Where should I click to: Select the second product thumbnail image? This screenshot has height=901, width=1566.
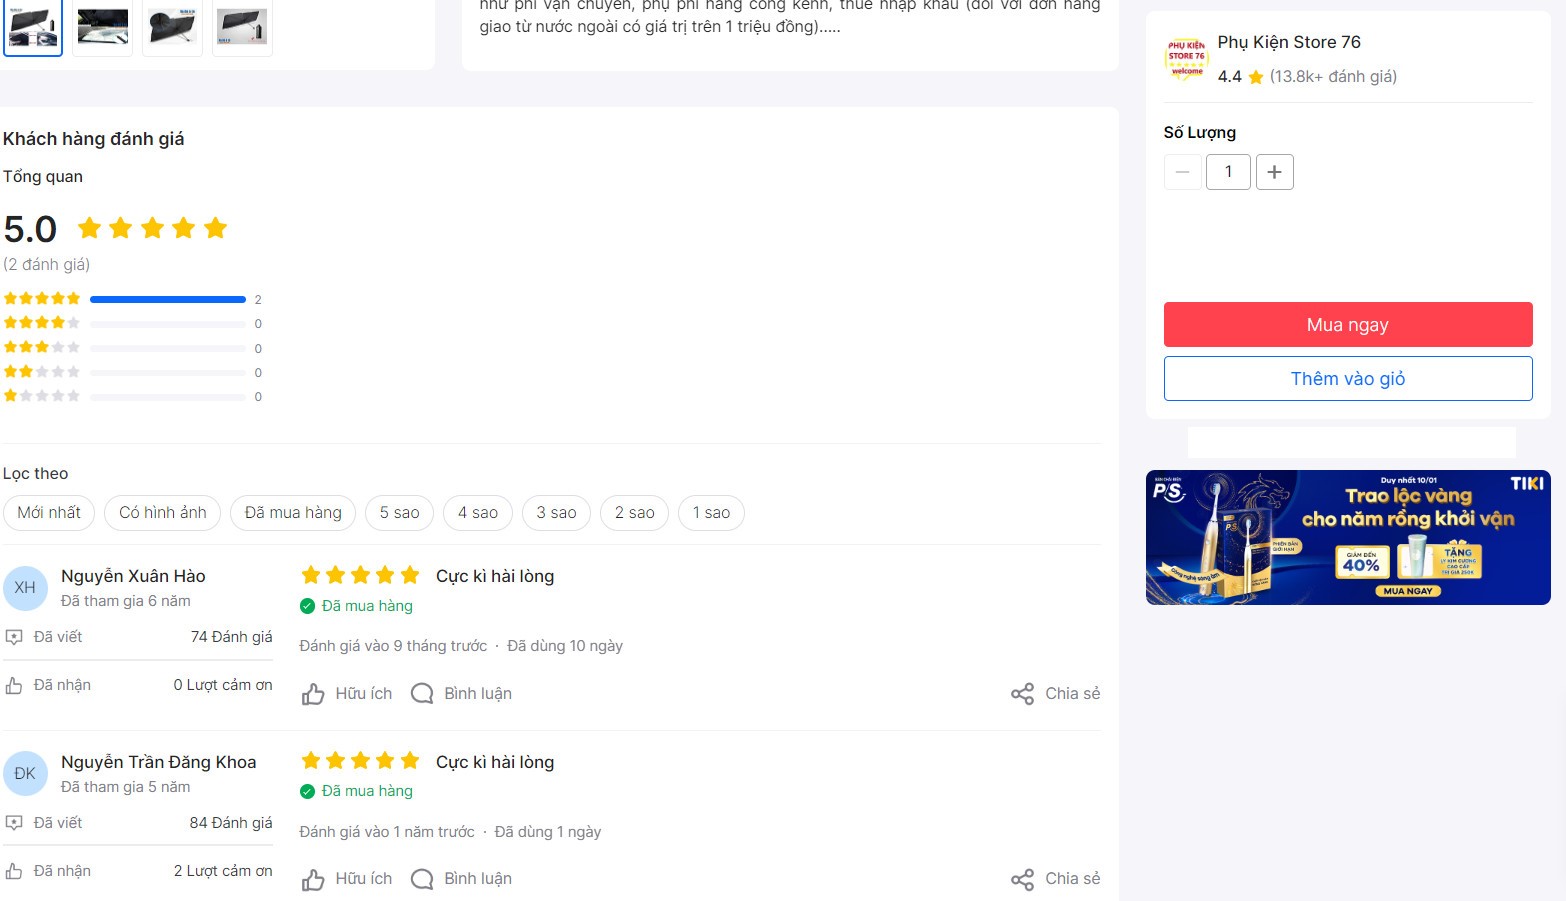103,26
